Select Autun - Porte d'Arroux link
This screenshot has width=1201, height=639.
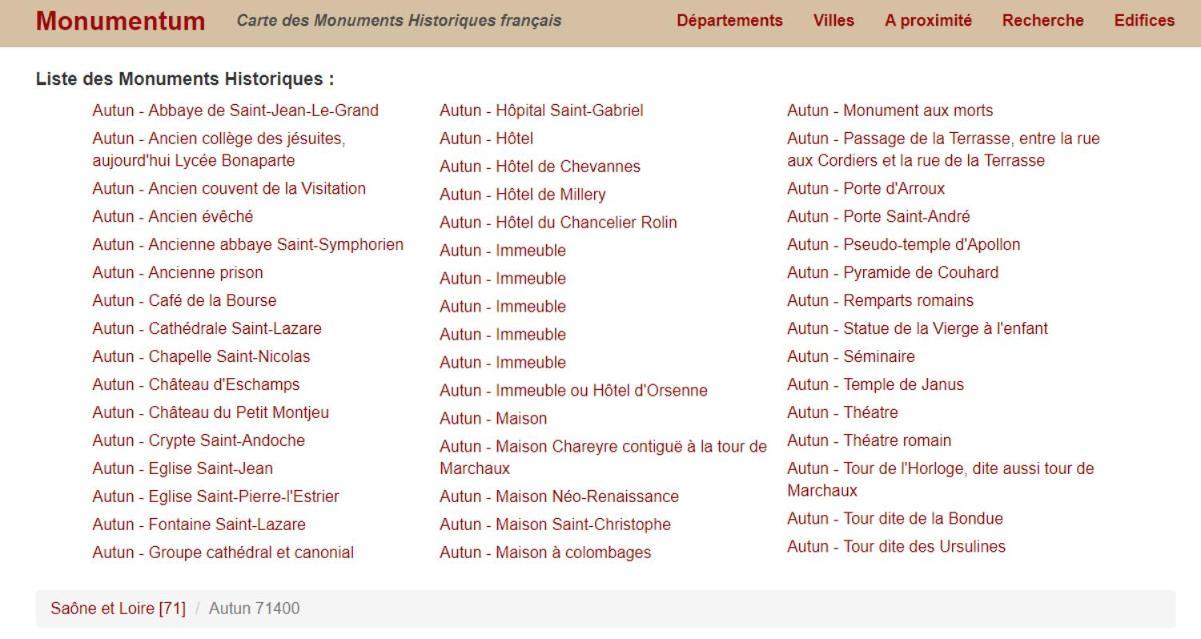(866, 188)
